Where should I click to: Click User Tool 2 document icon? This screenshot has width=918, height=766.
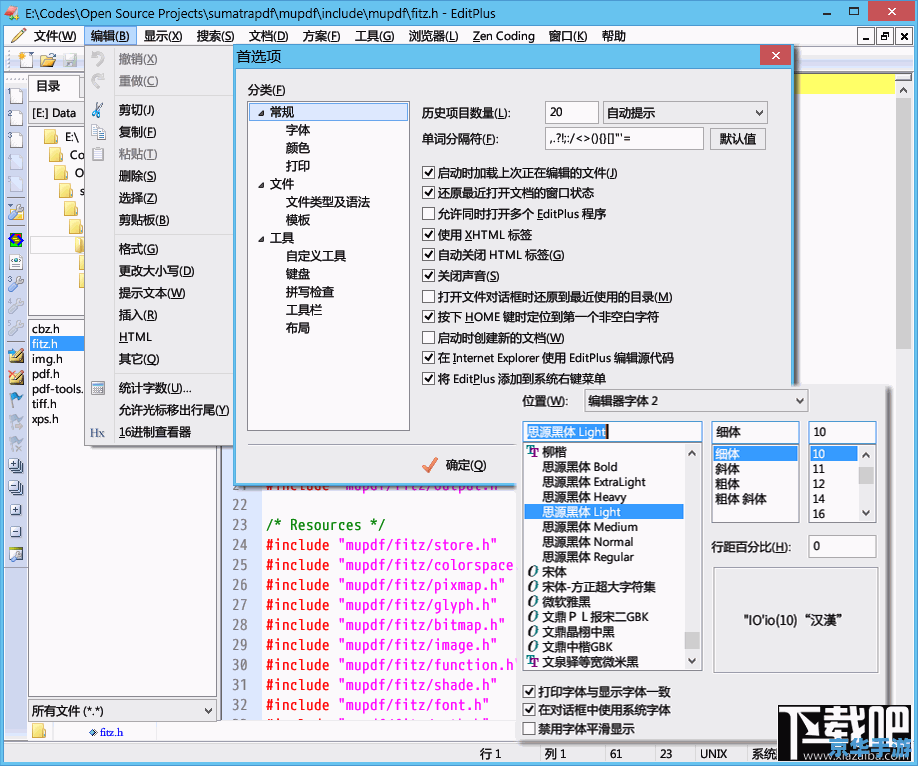[16, 118]
